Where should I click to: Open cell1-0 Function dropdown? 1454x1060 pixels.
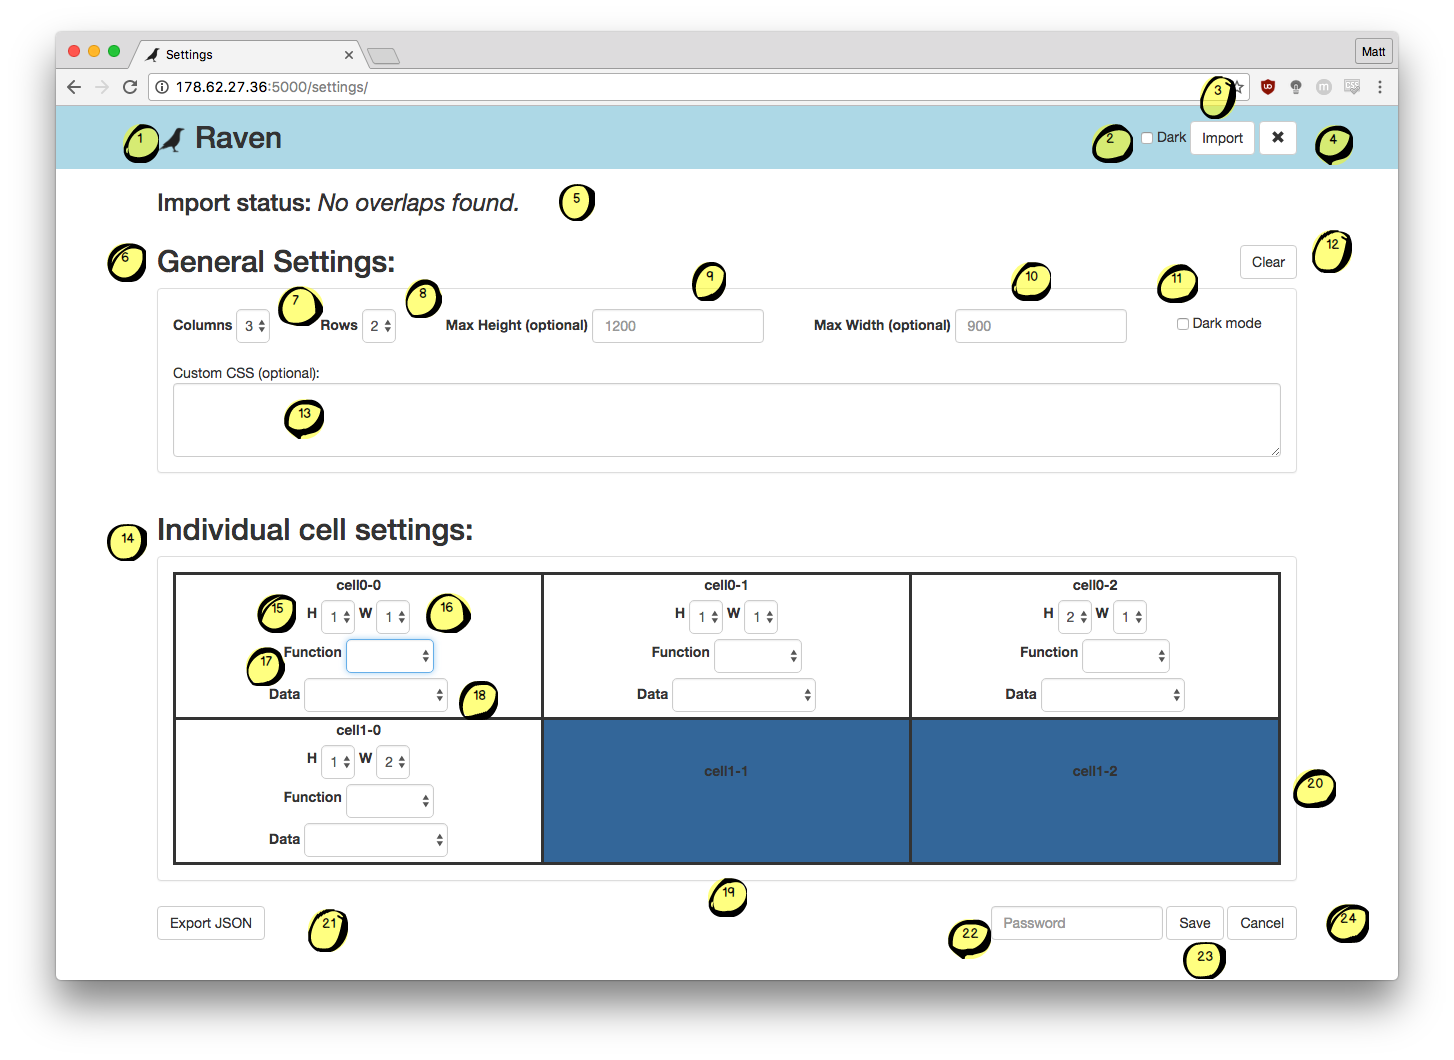tap(390, 801)
